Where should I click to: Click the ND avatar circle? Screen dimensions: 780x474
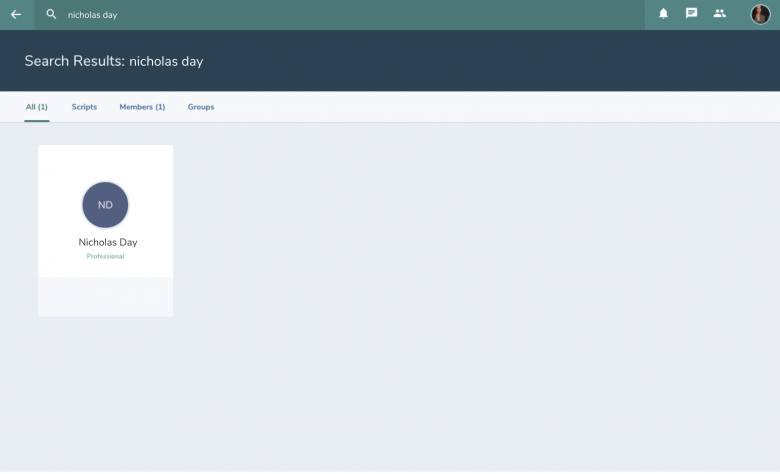point(105,205)
